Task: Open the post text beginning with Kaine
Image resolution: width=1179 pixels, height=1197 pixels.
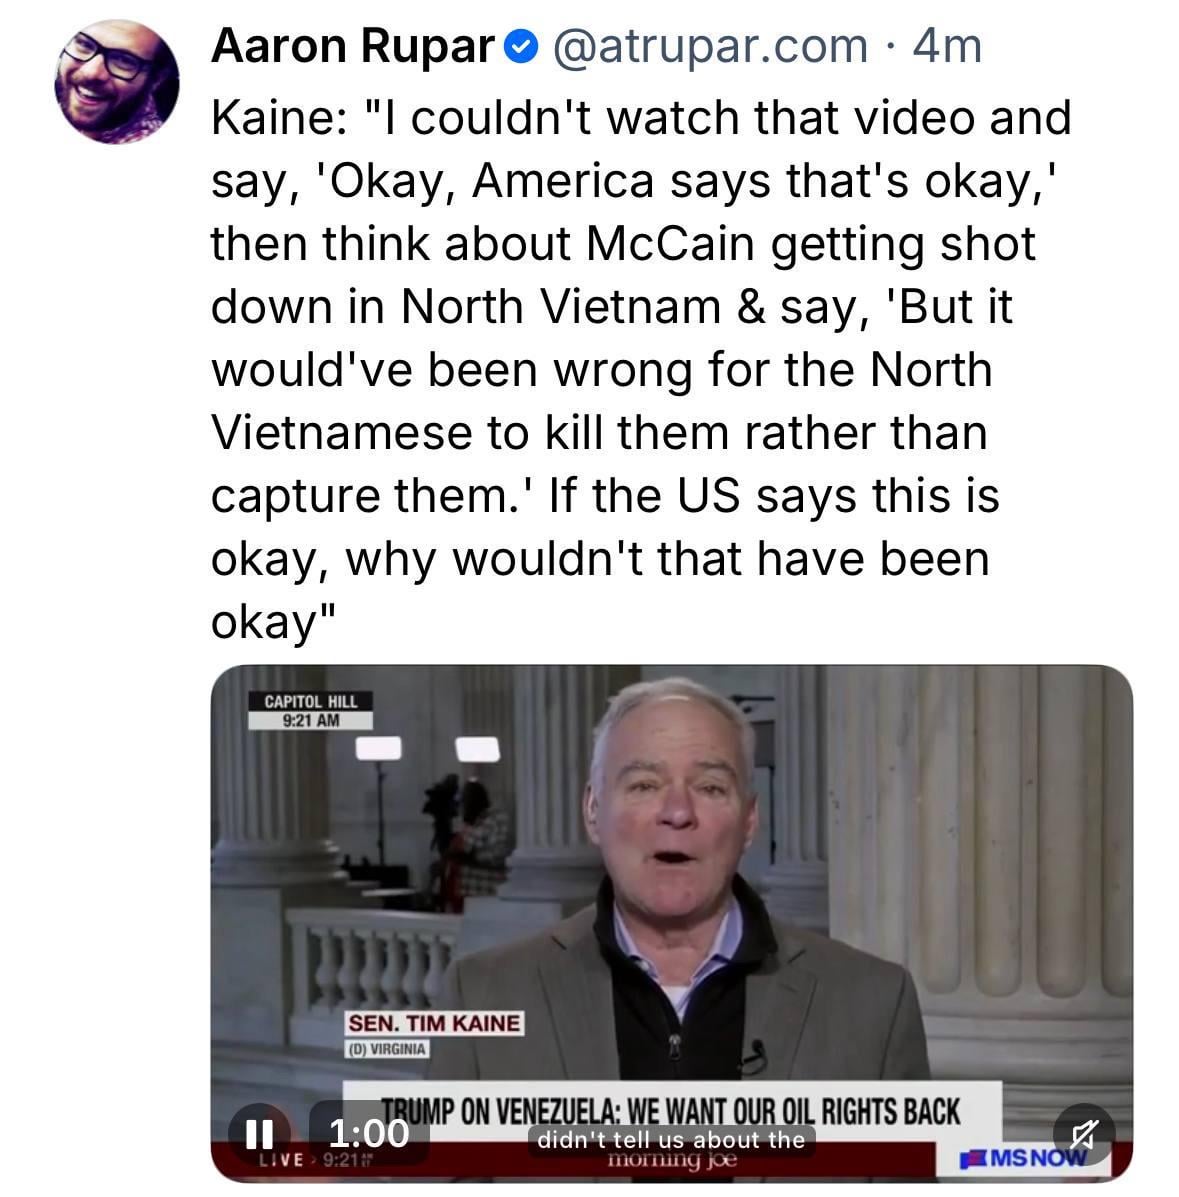Action: (640, 118)
